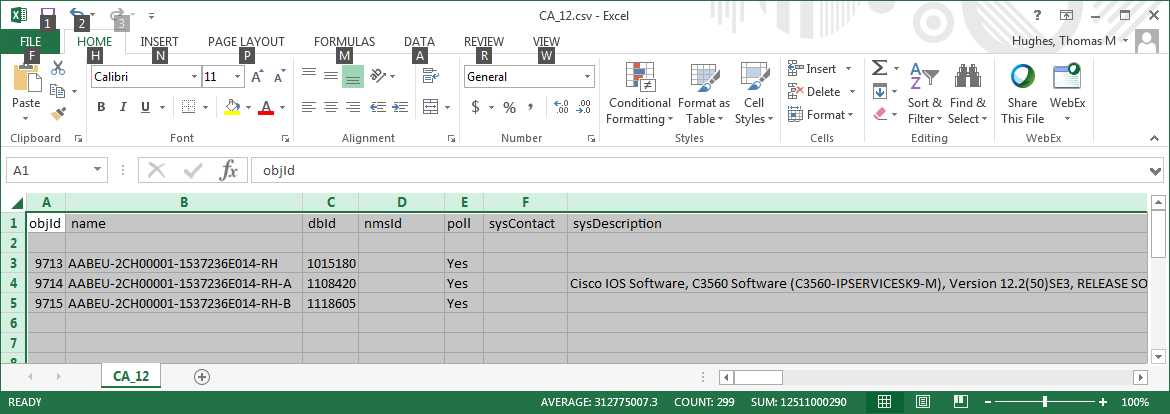1170x414 pixels.
Task: Decrease decimal places
Action: [x=584, y=107]
